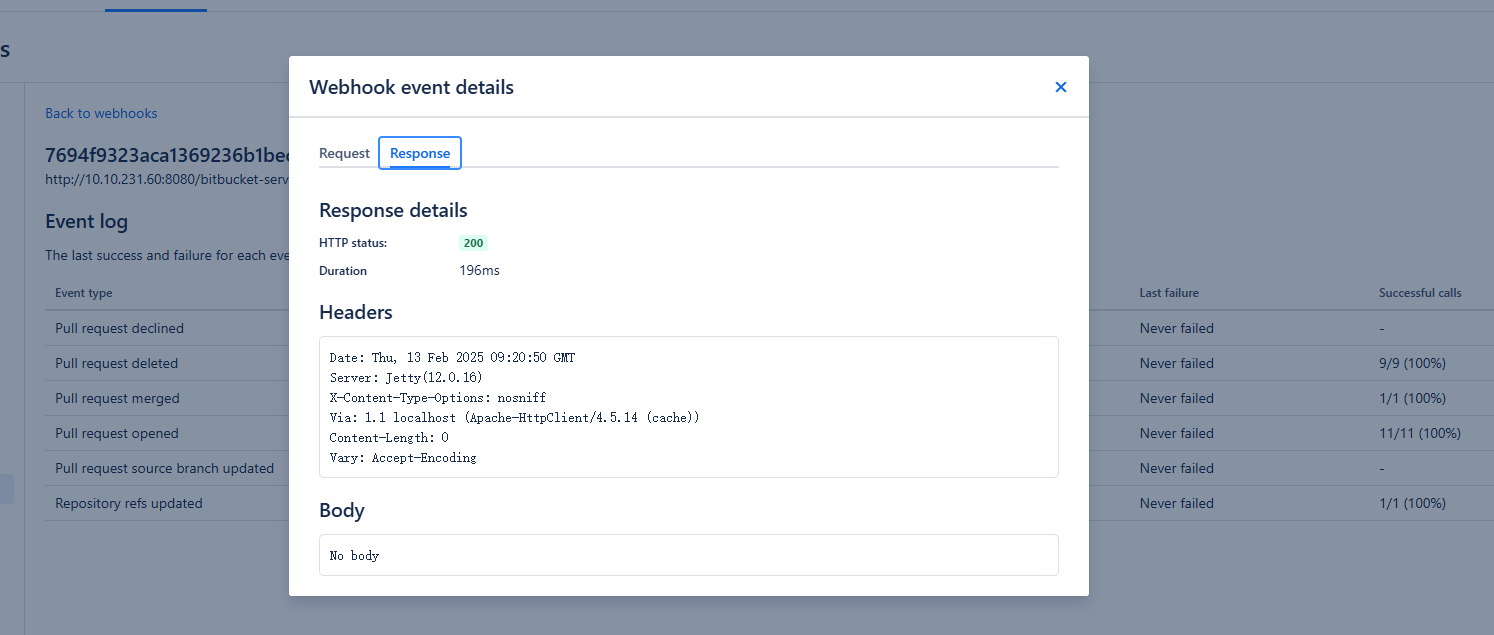Click the Event type column header
The width and height of the screenshot is (1494, 635).
(x=84, y=293)
